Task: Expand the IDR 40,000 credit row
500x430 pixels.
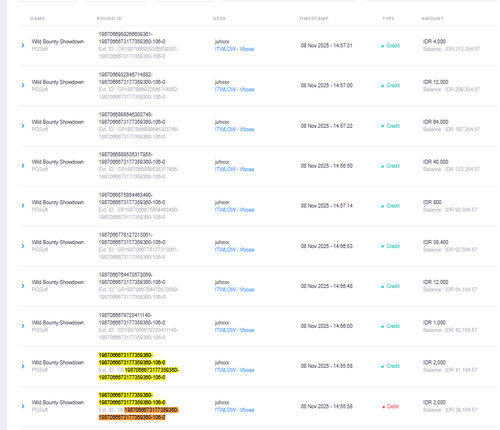Action: [x=23, y=166]
